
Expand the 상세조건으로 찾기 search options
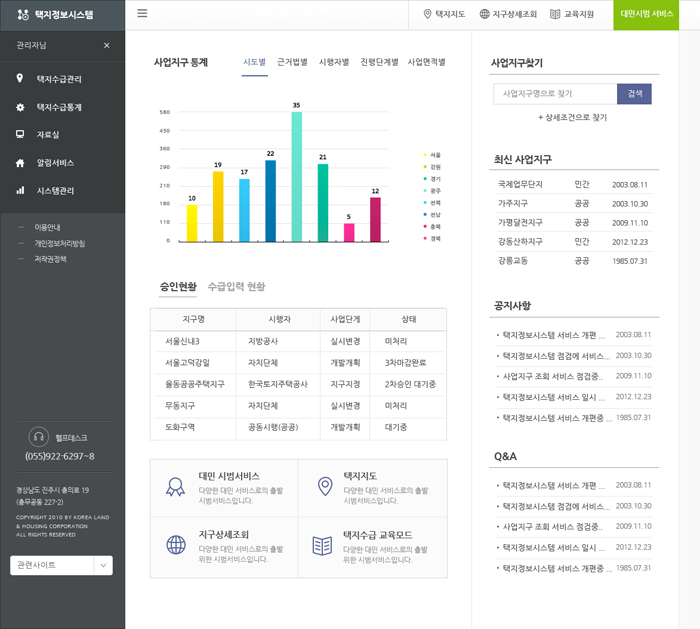(572, 117)
